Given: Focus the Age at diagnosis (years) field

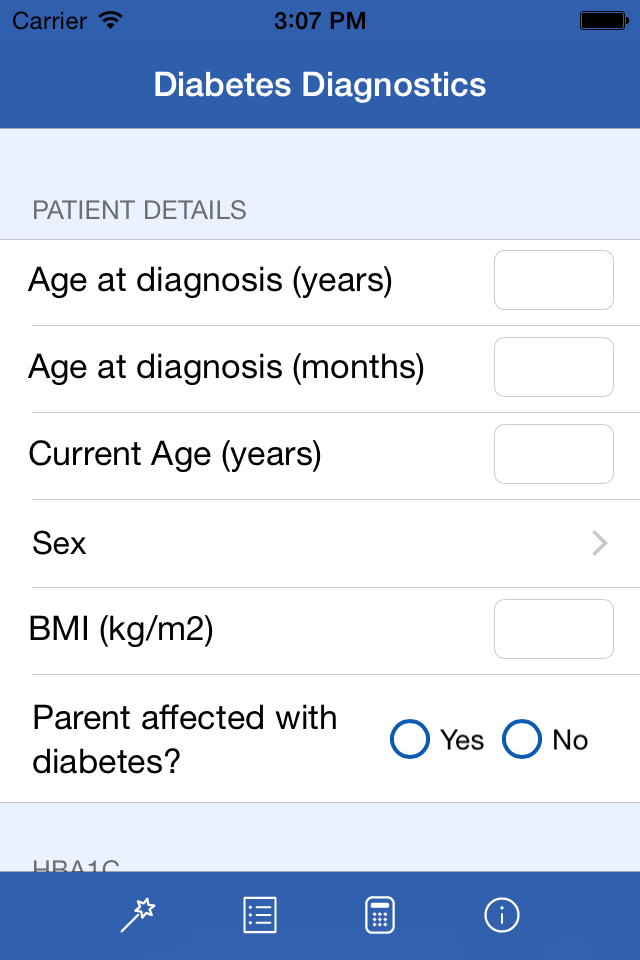Looking at the screenshot, I should point(554,280).
